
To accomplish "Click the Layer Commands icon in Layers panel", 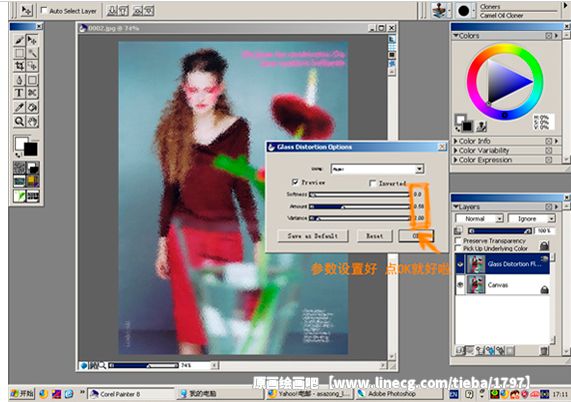I will (460, 351).
